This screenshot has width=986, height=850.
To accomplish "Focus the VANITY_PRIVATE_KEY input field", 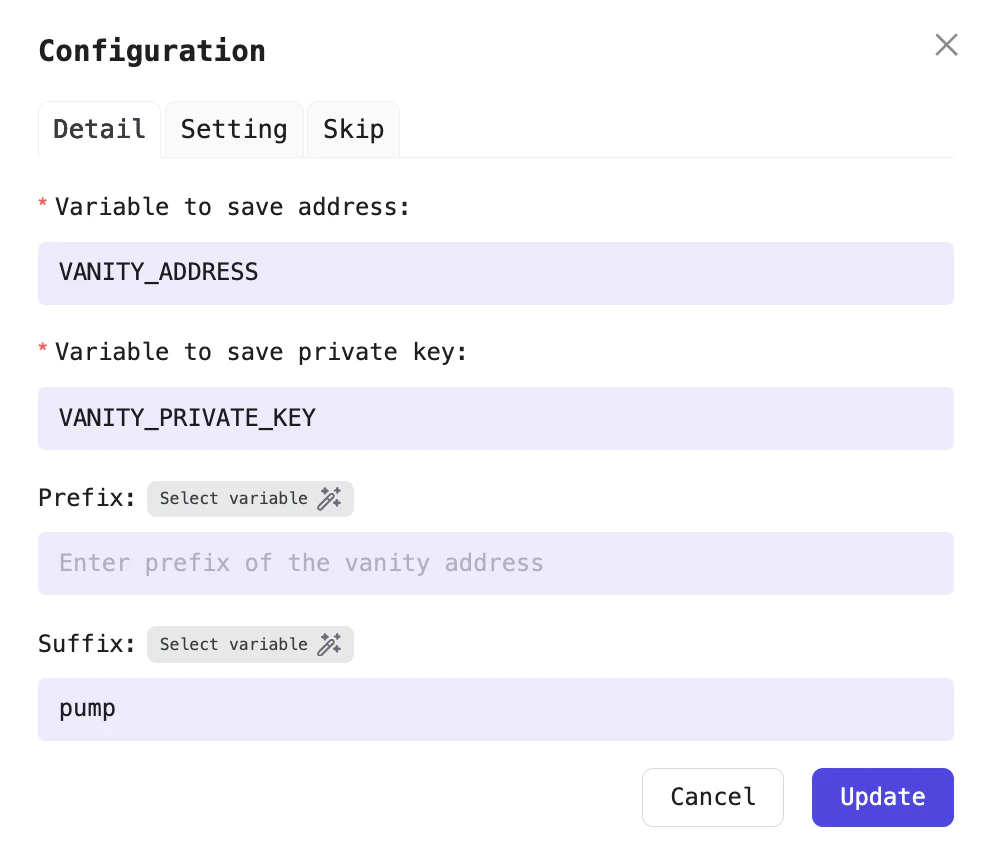I will (x=496, y=418).
